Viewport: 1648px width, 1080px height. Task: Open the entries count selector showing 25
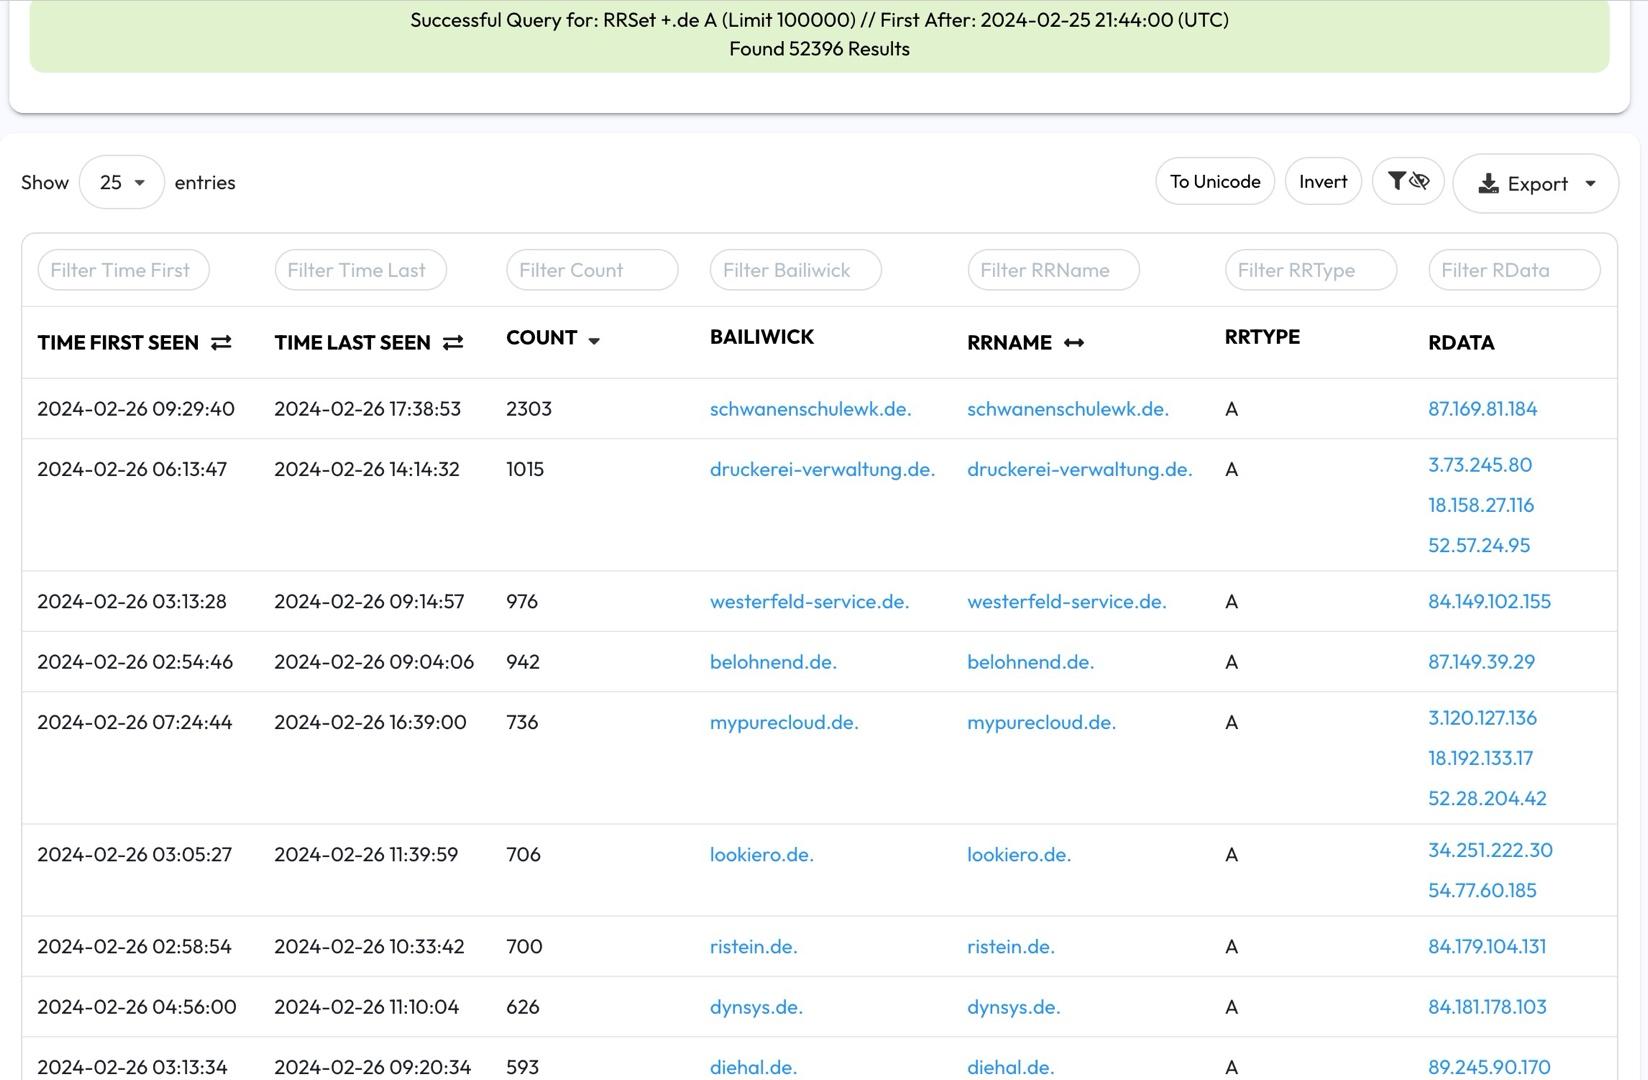coord(122,182)
